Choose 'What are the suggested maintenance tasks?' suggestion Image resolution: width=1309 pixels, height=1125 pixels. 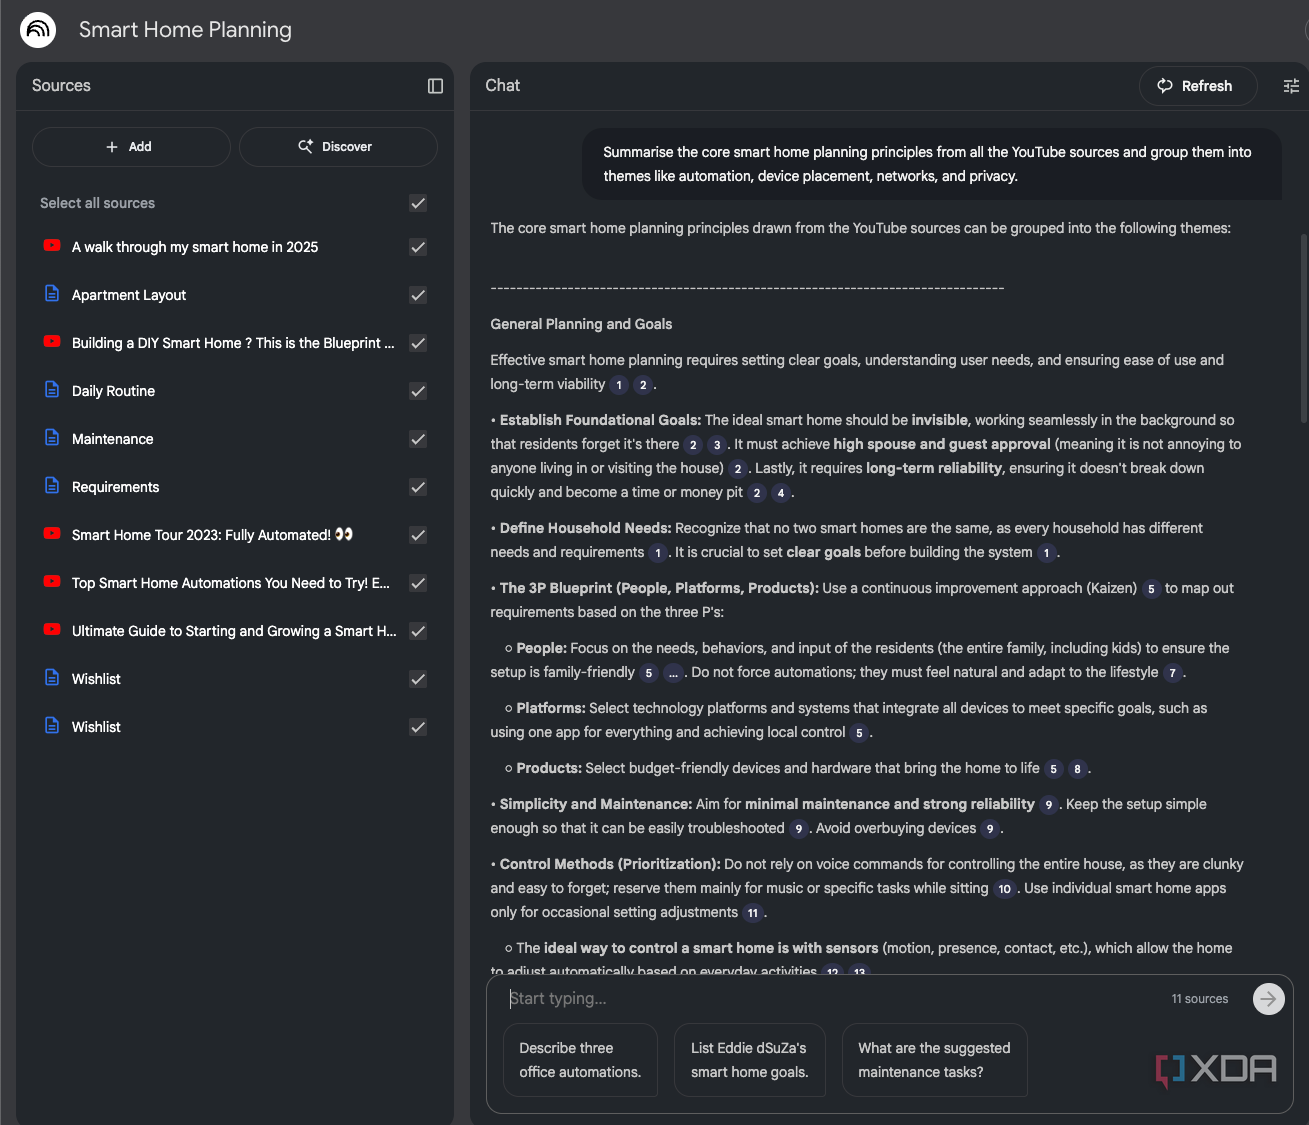click(x=935, y=1060)
